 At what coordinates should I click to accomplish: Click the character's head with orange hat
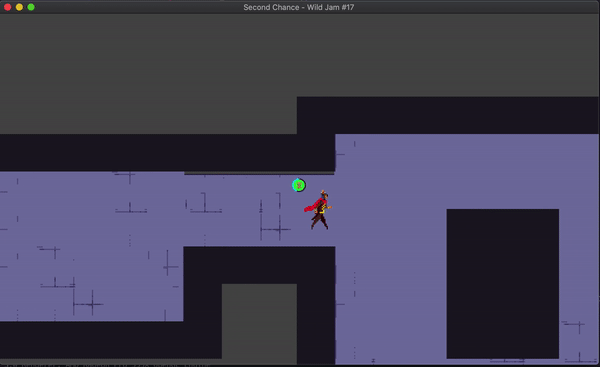pos(324,194)
